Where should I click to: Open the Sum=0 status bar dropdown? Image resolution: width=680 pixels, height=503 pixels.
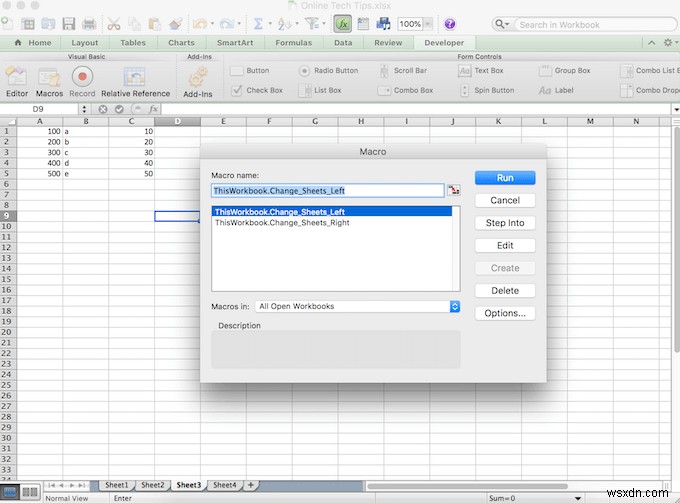[x=577, y=498]
